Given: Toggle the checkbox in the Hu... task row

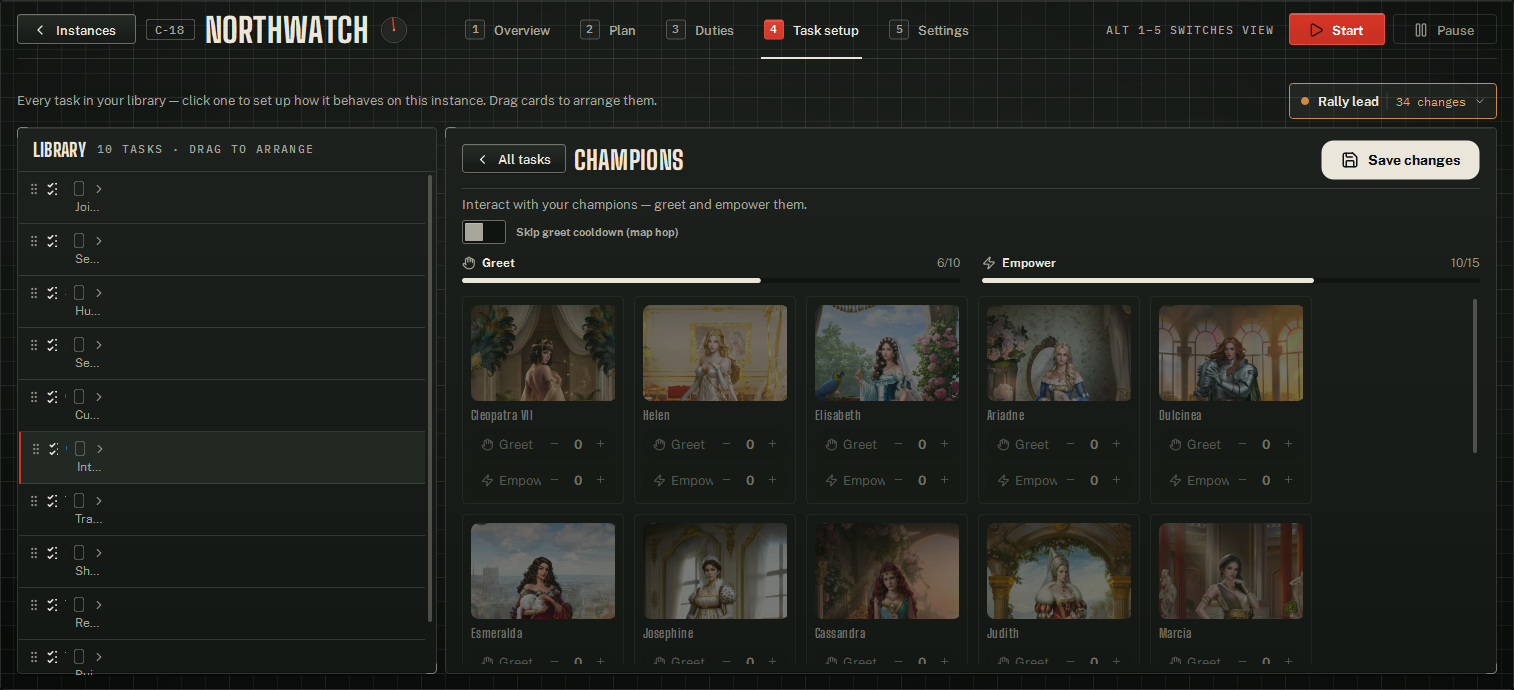Looking at the screenshot, I should (x=79, y=292).
